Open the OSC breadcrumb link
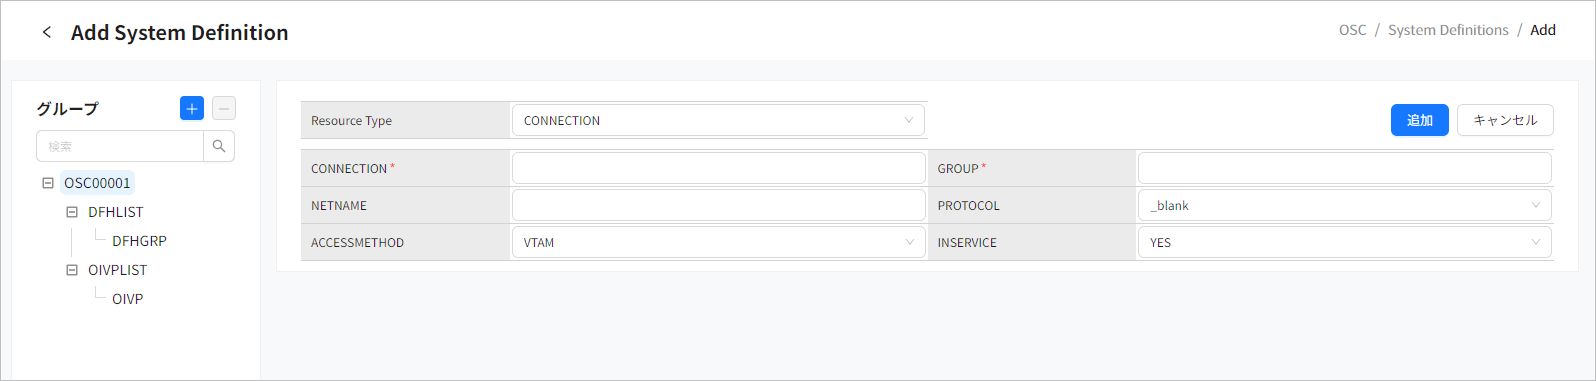Screen dimensions: 1596x381 (1352, 30)
